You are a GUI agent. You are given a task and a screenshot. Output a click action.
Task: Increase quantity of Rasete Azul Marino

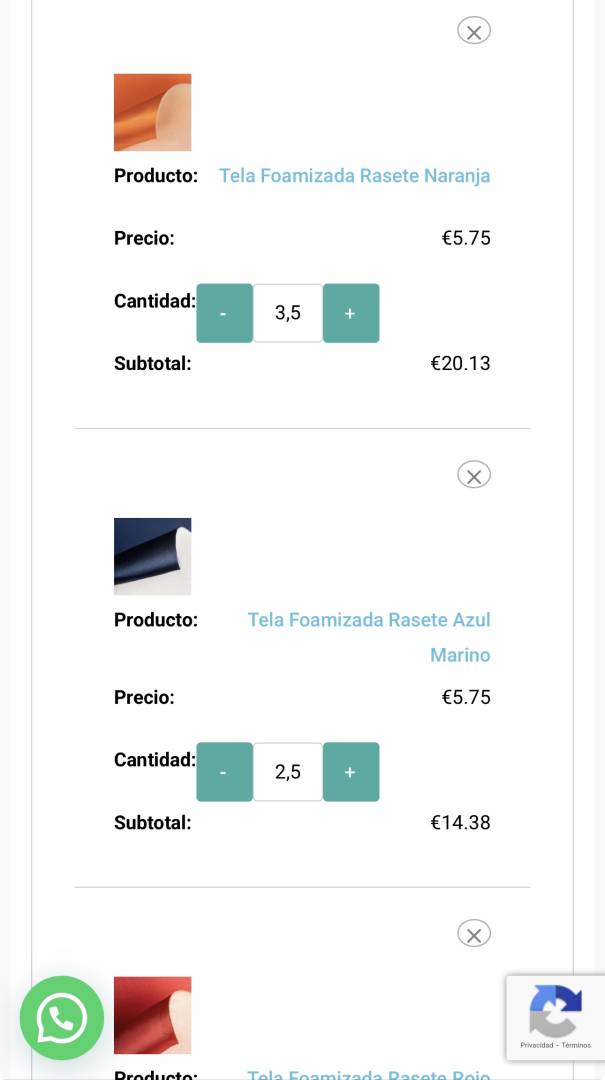tap(351, 772)
